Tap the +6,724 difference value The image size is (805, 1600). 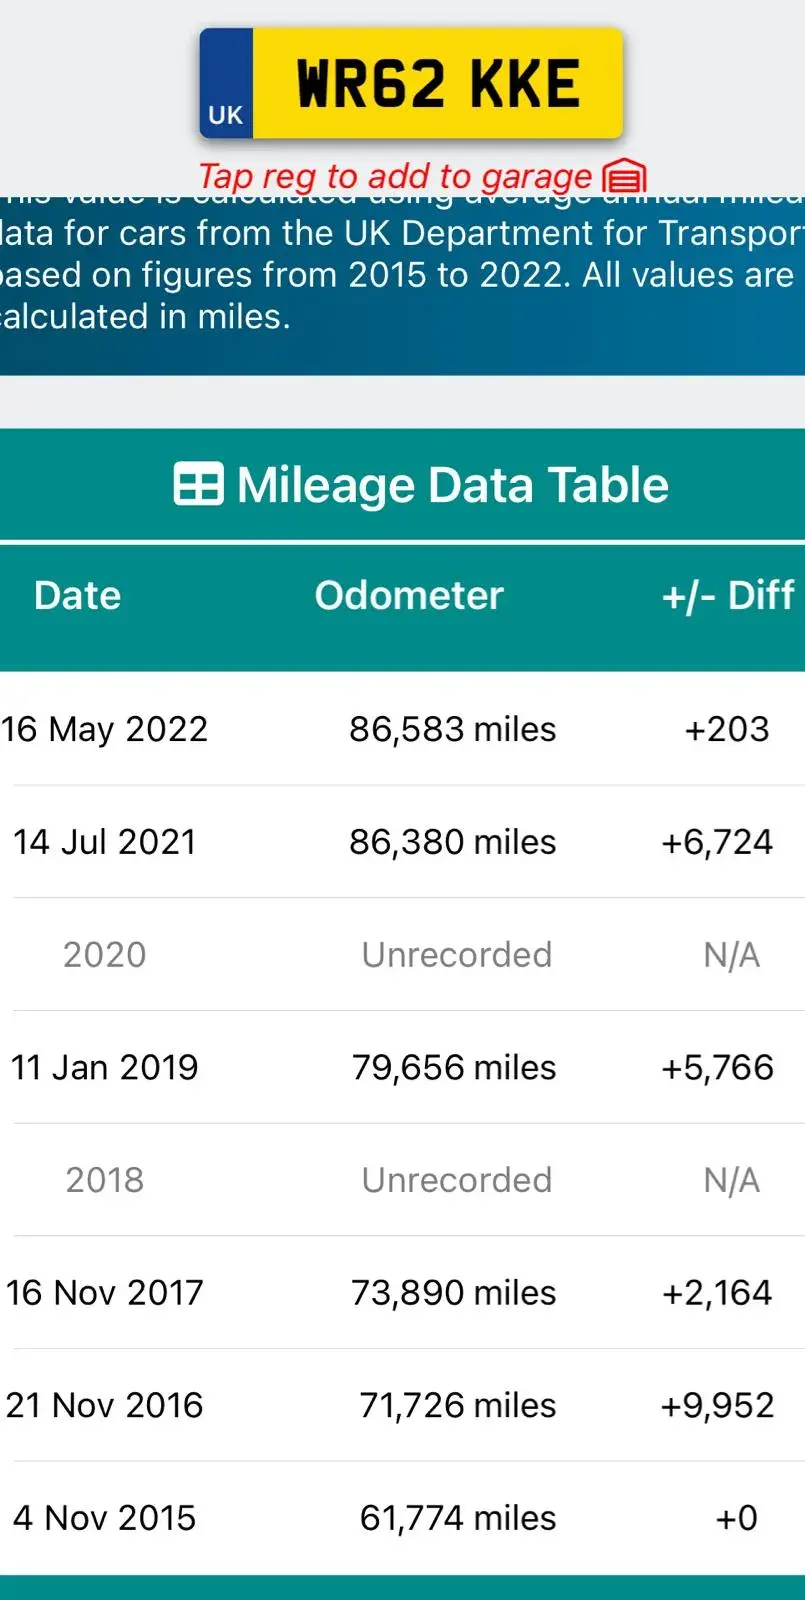(717, 842)
